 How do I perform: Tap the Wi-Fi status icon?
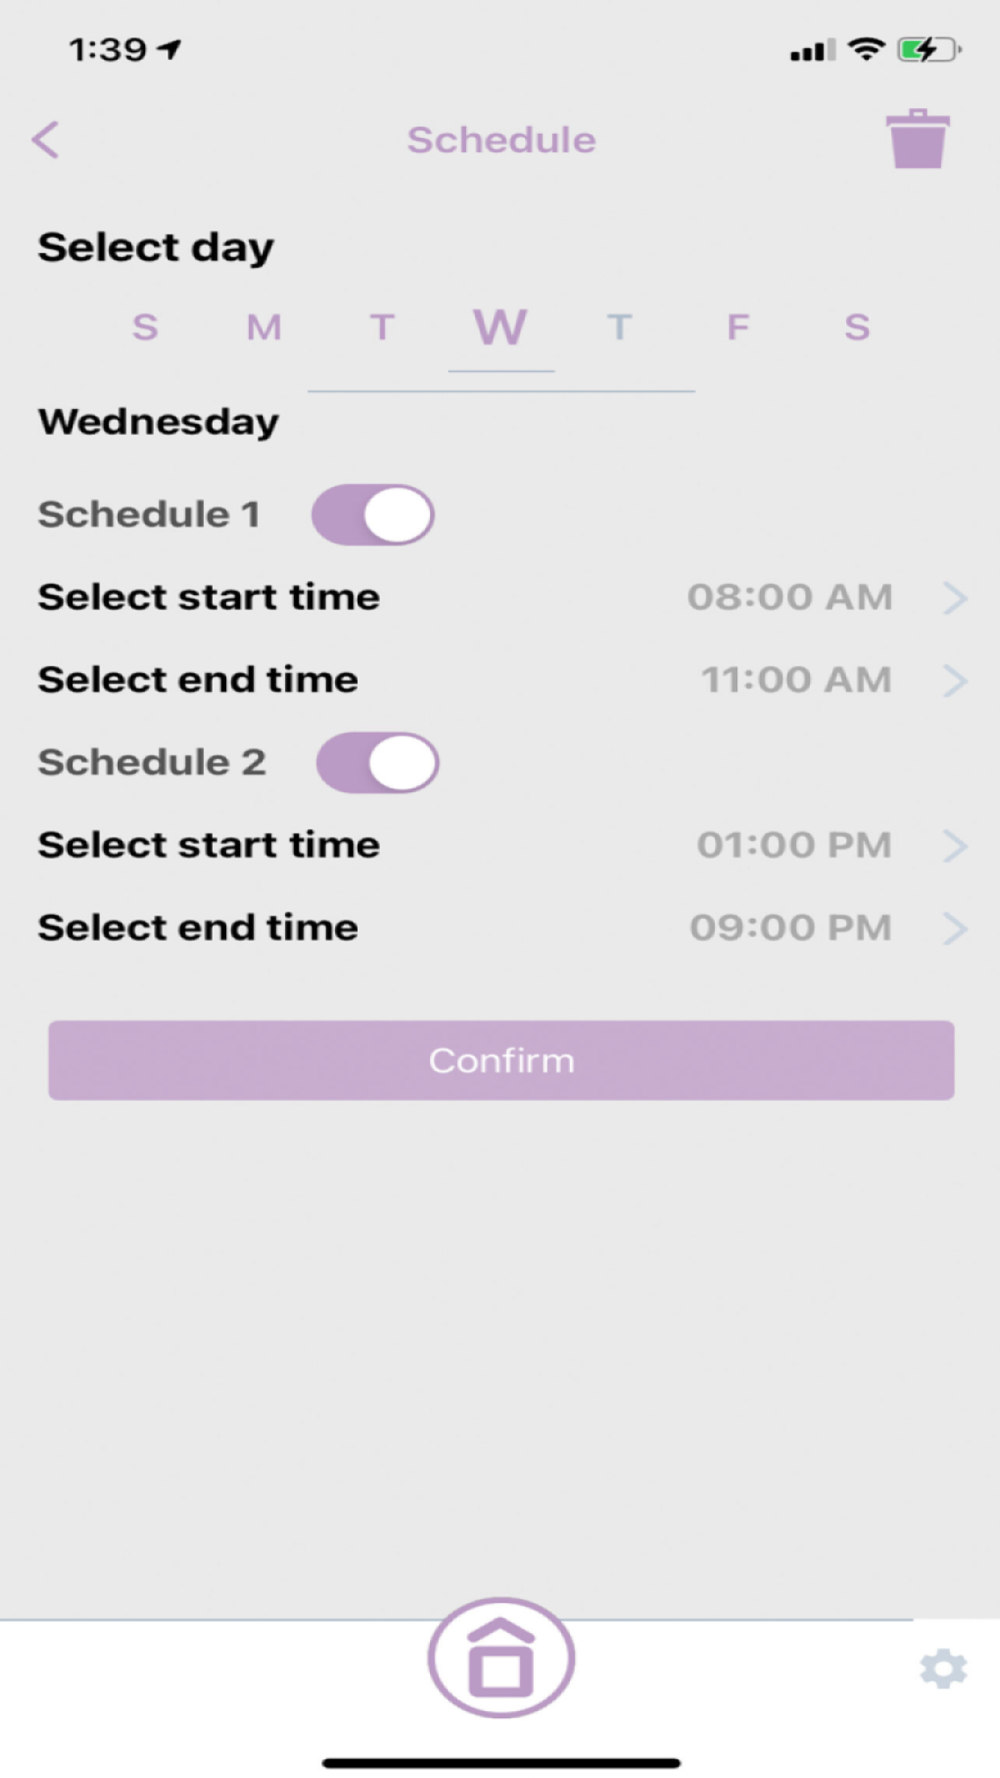[x=866, y=48]
